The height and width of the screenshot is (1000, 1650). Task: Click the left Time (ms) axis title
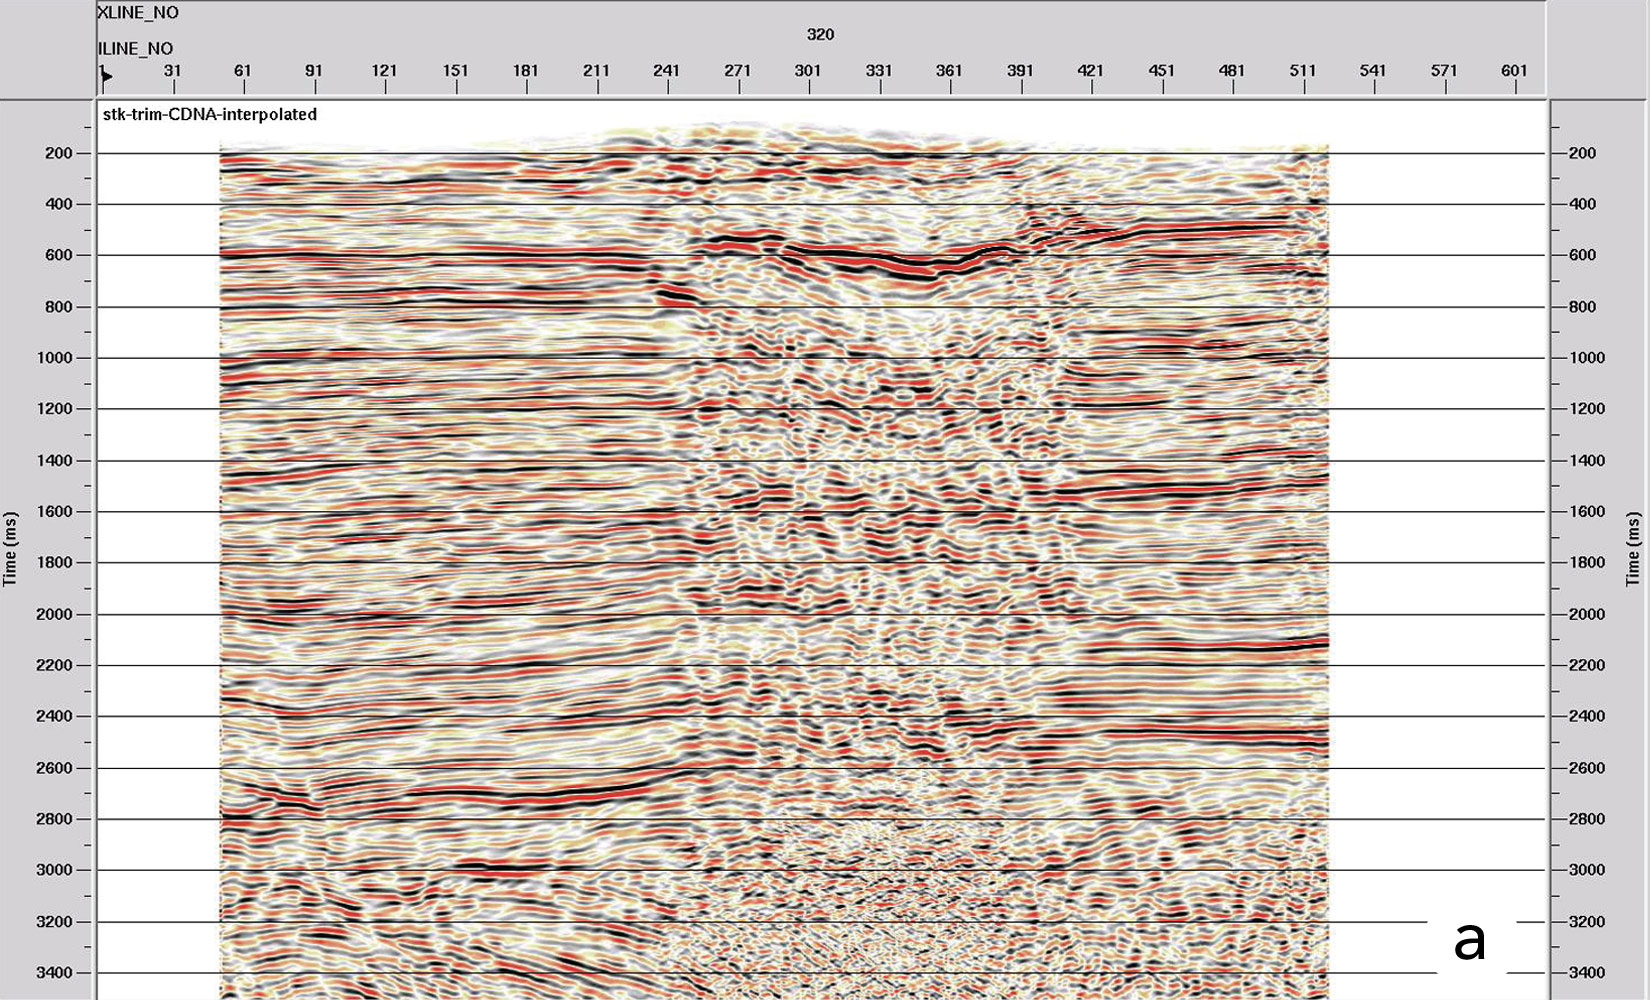[x=10, y=549]
